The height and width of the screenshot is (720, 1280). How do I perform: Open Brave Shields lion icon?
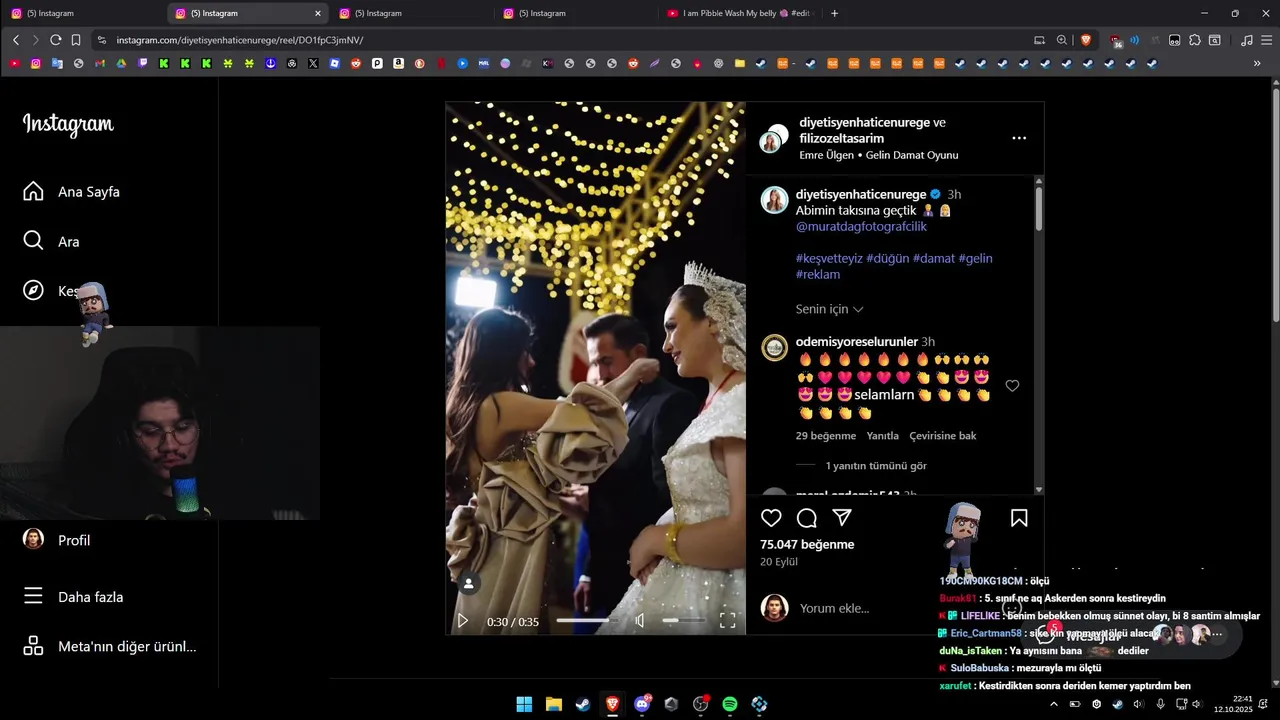[x=1086, y=40]
